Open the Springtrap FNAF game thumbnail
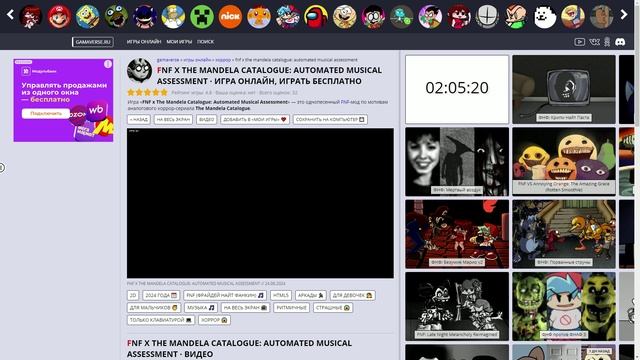 pyautogui.click(x=564, y=306)
